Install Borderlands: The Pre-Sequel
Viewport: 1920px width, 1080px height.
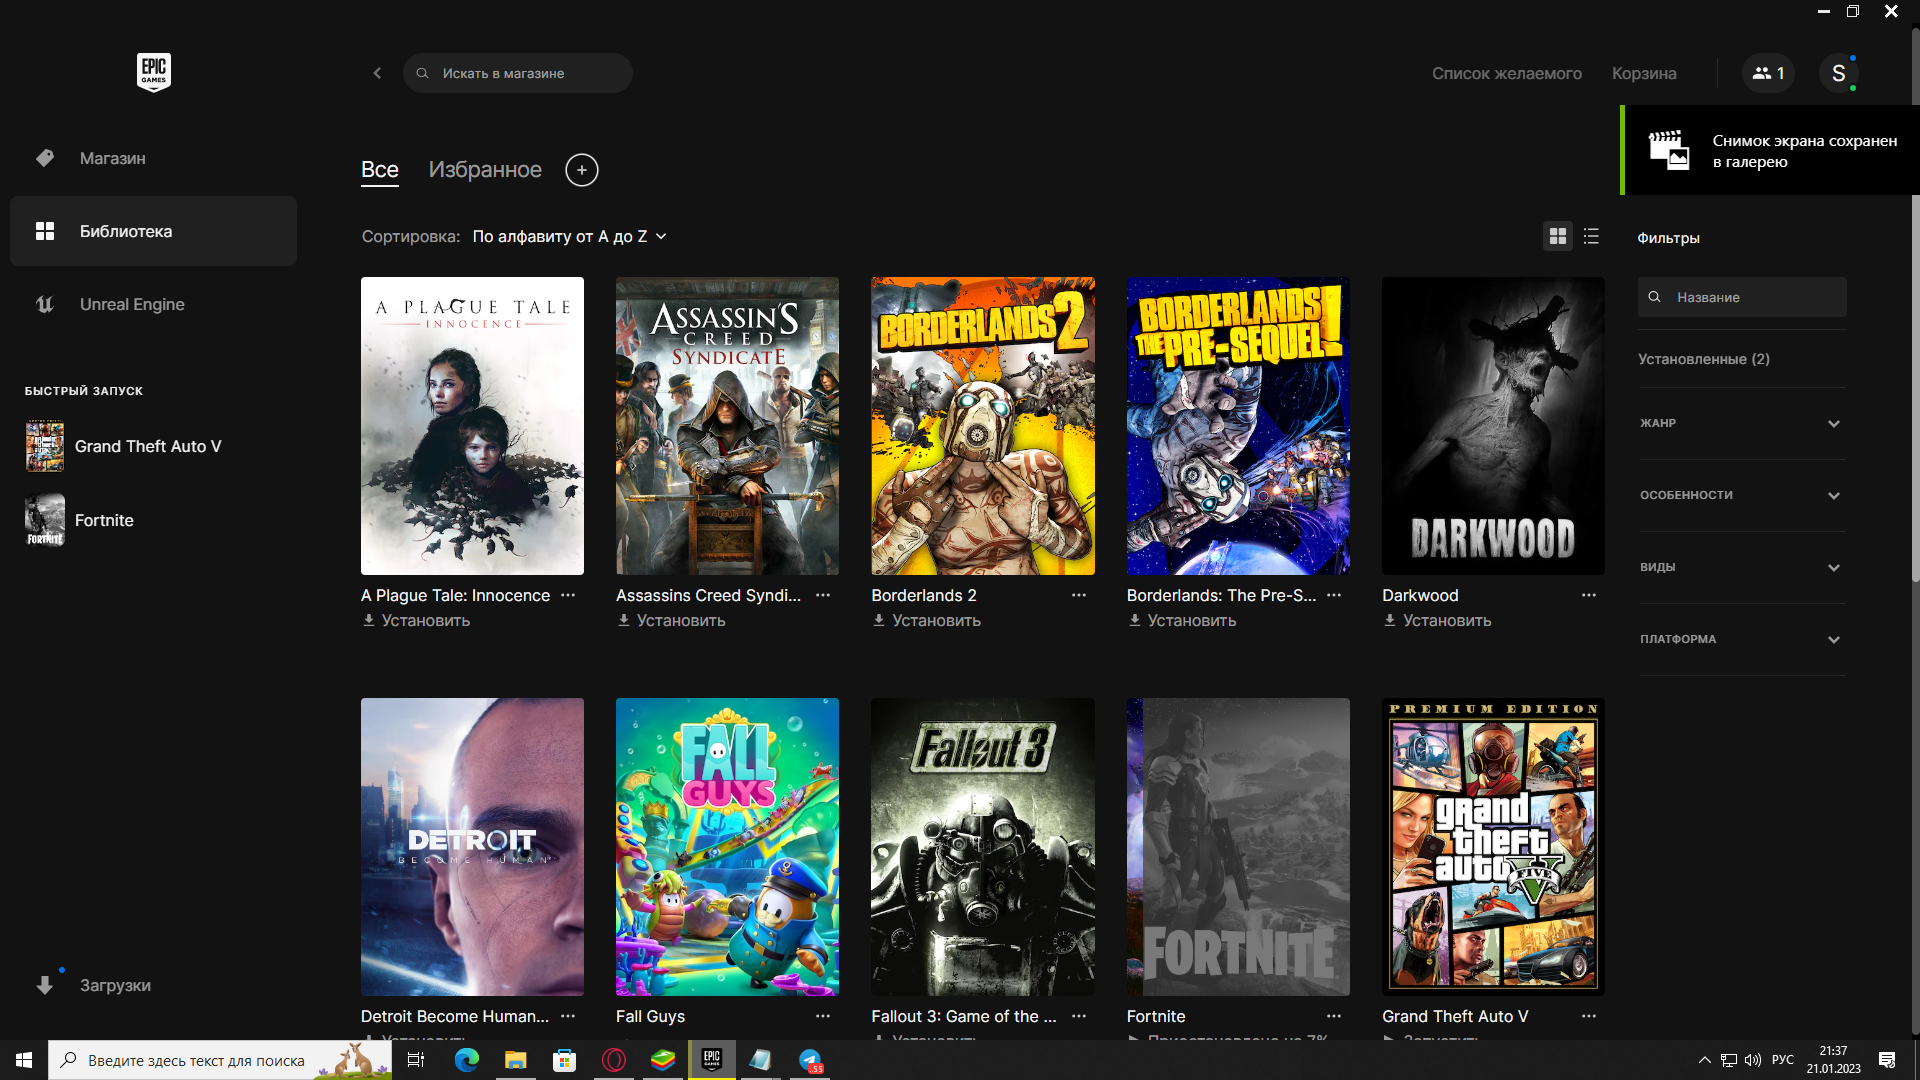1182,620
